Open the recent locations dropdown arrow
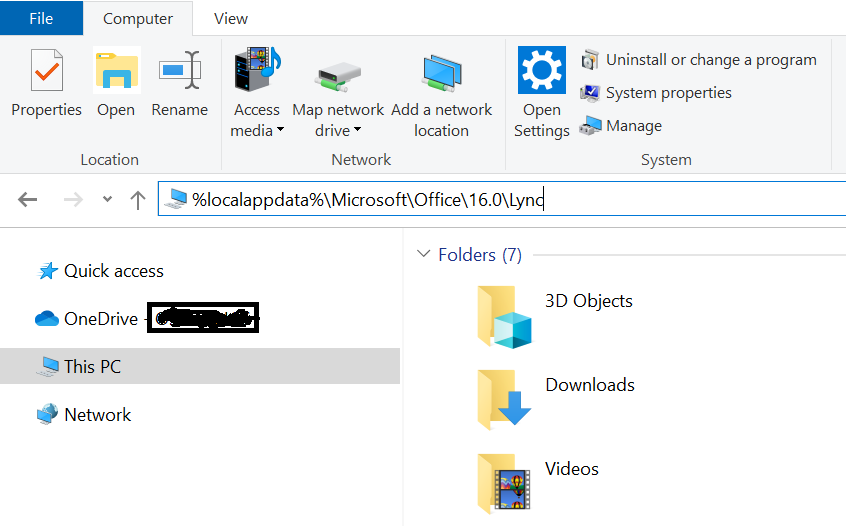 point(107,199)
